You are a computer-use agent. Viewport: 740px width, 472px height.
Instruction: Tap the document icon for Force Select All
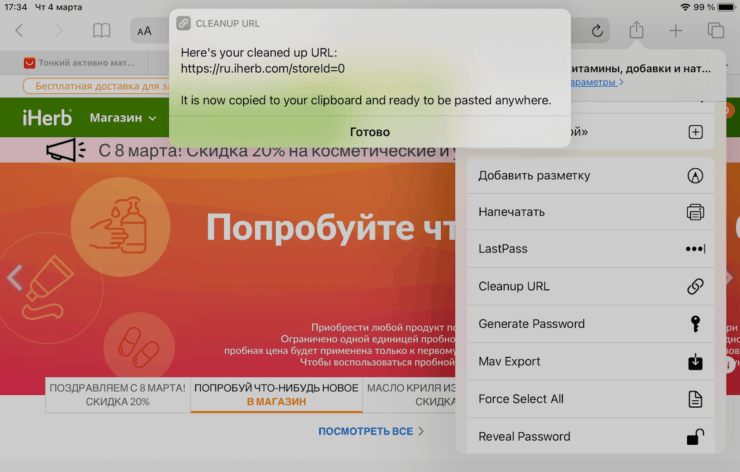click(695, 399)
